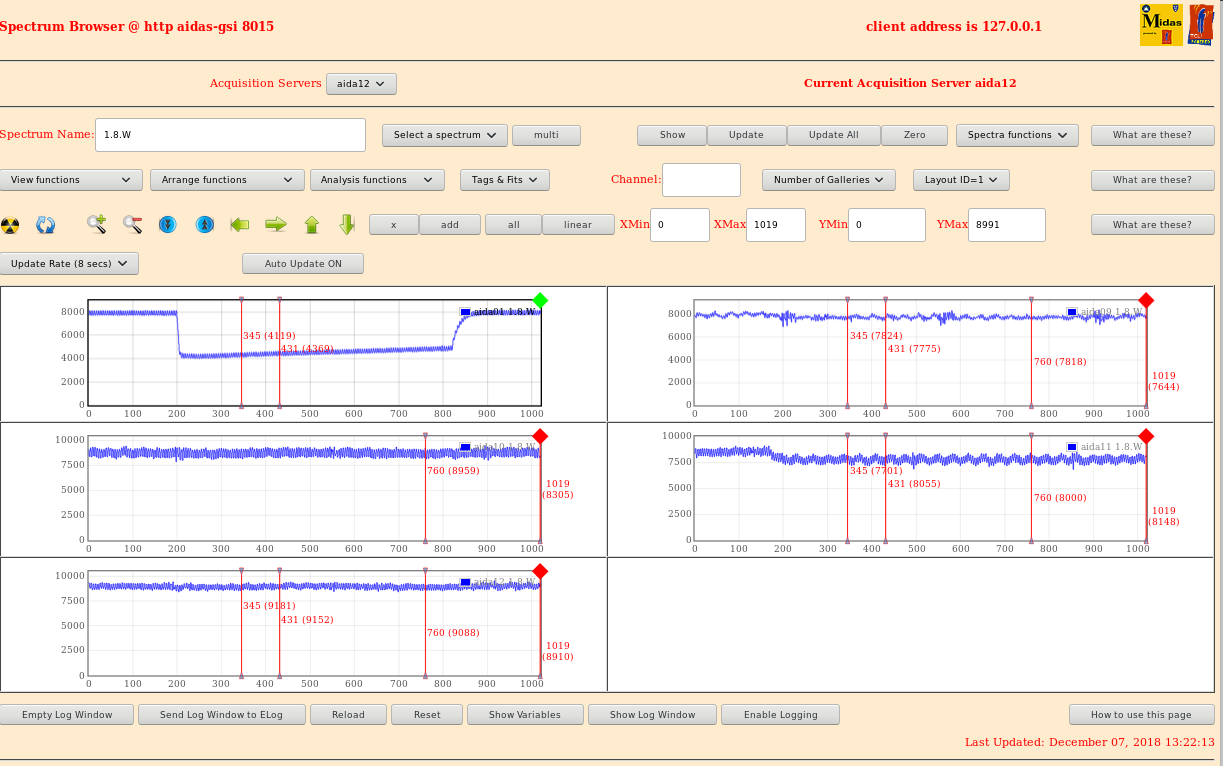This screenshot has width=1223, height=766.
Task: Click the green left arrow icon
Action: tap(240, 225)
